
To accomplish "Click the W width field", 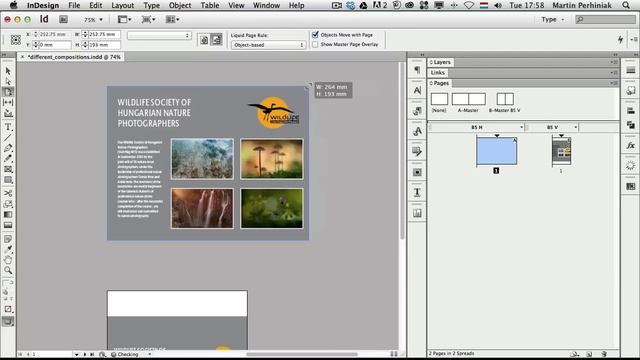I will pos(104,35).
